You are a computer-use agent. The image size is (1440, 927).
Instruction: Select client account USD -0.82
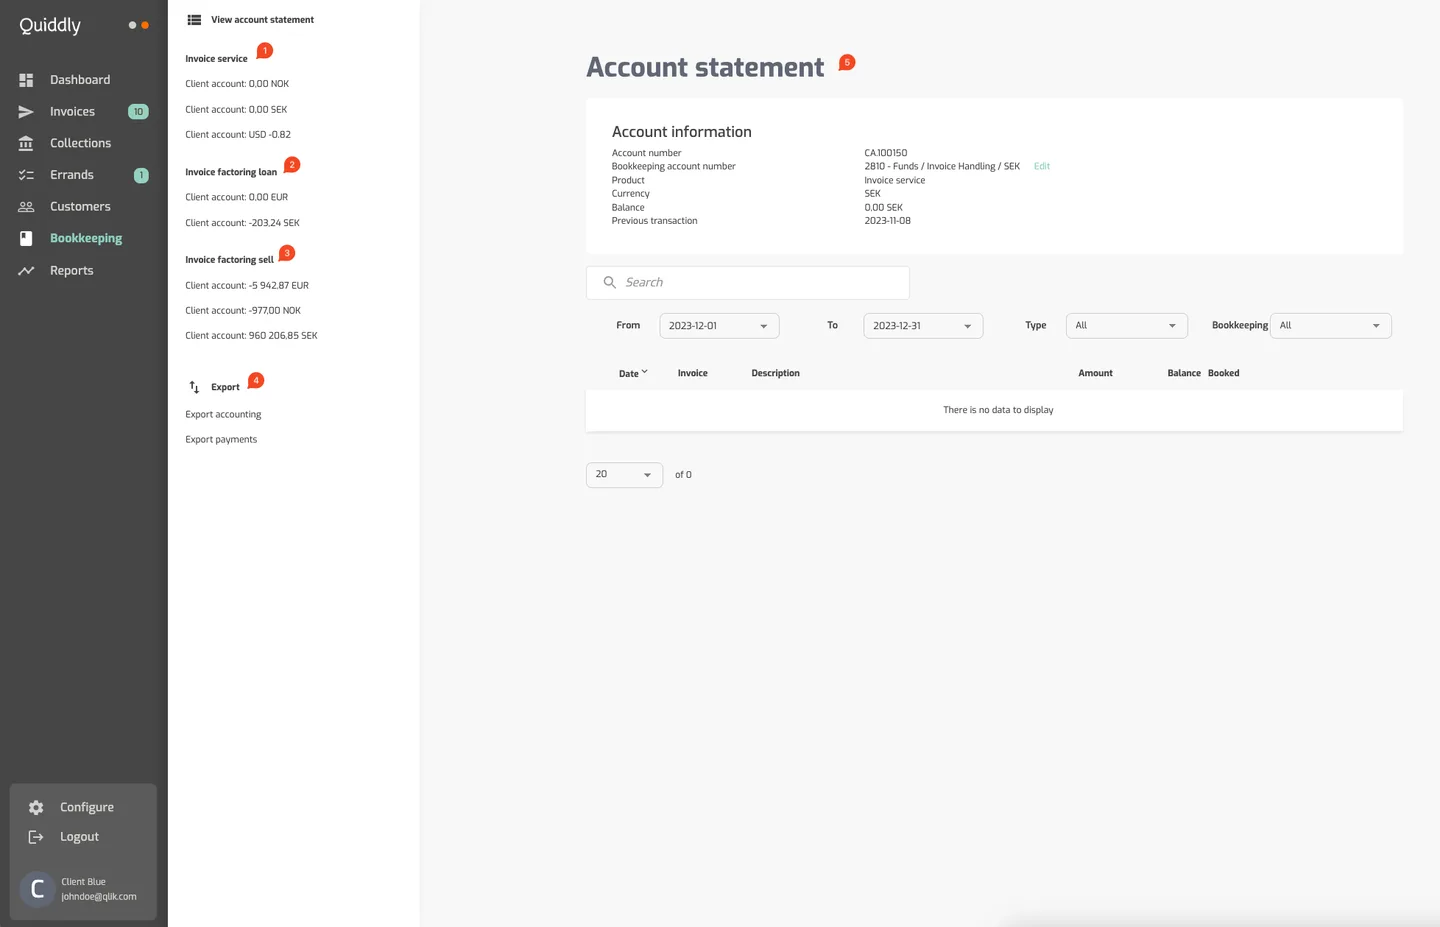238,135
